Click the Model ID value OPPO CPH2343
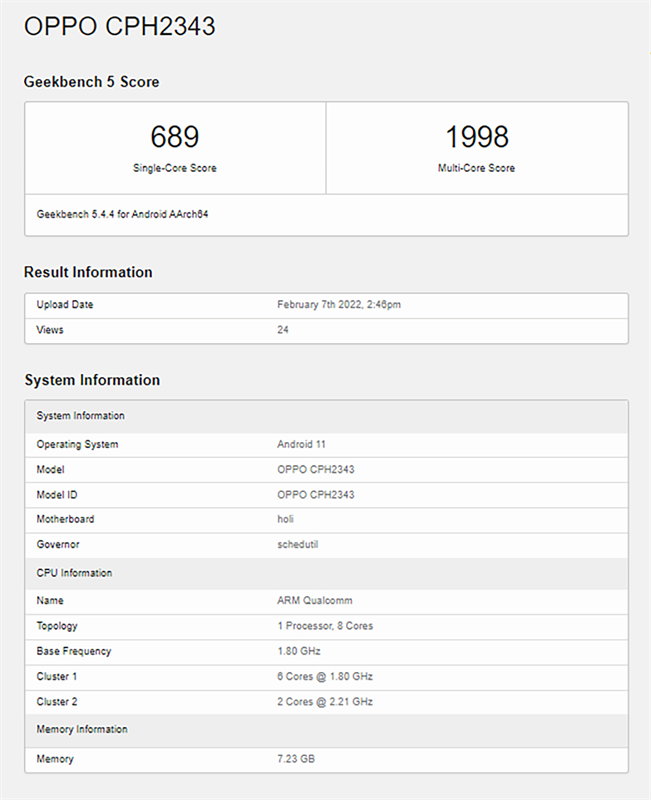 pos(316,494)
